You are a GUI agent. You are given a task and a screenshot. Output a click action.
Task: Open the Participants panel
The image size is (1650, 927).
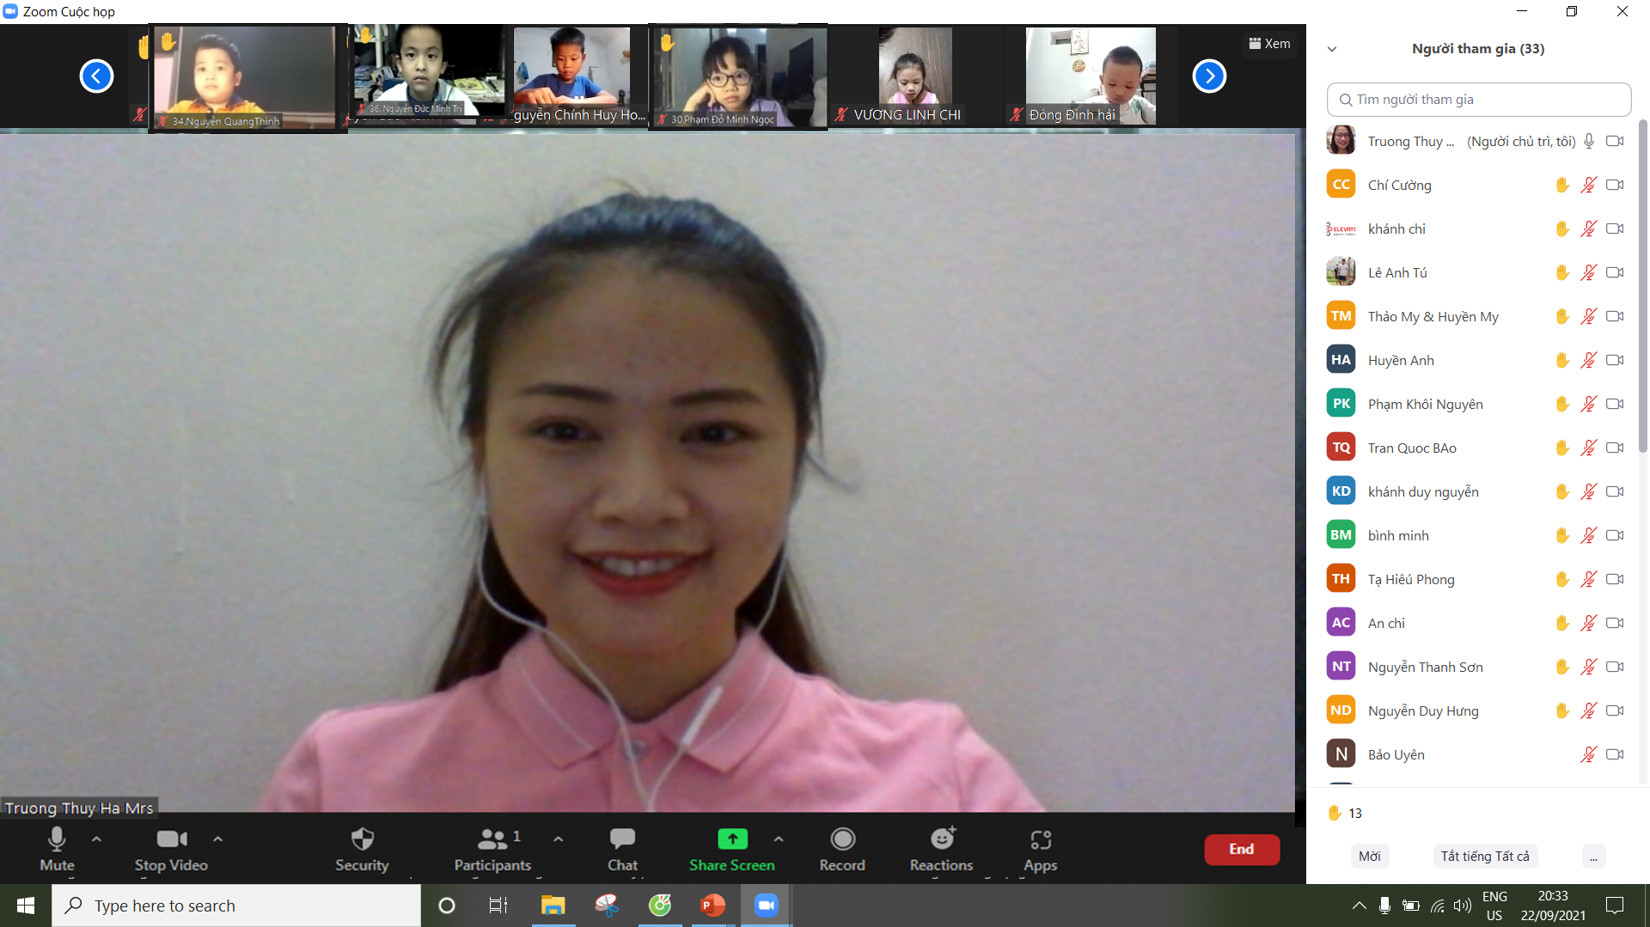tap(492, 849)
